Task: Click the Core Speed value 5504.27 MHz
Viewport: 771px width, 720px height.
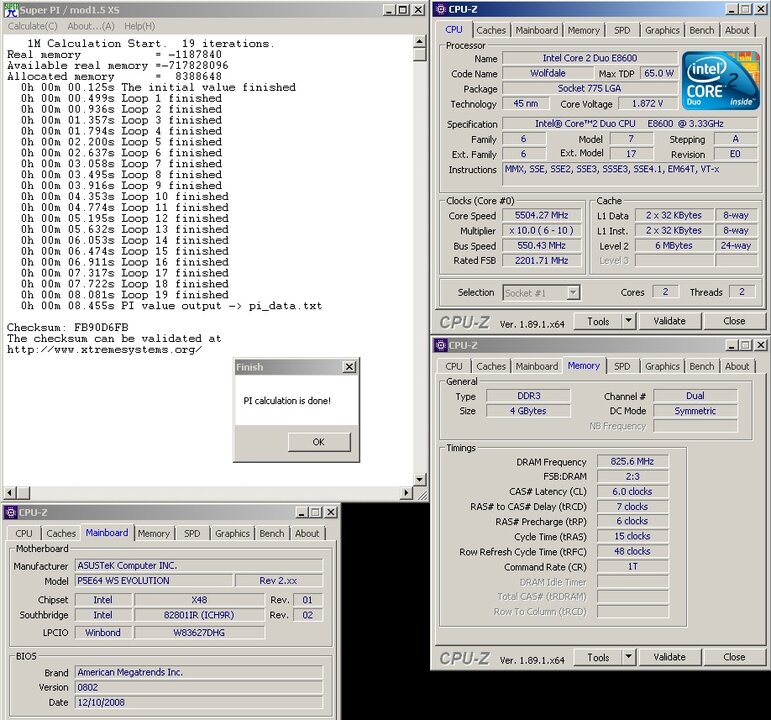Action: [x=541, y=215]
